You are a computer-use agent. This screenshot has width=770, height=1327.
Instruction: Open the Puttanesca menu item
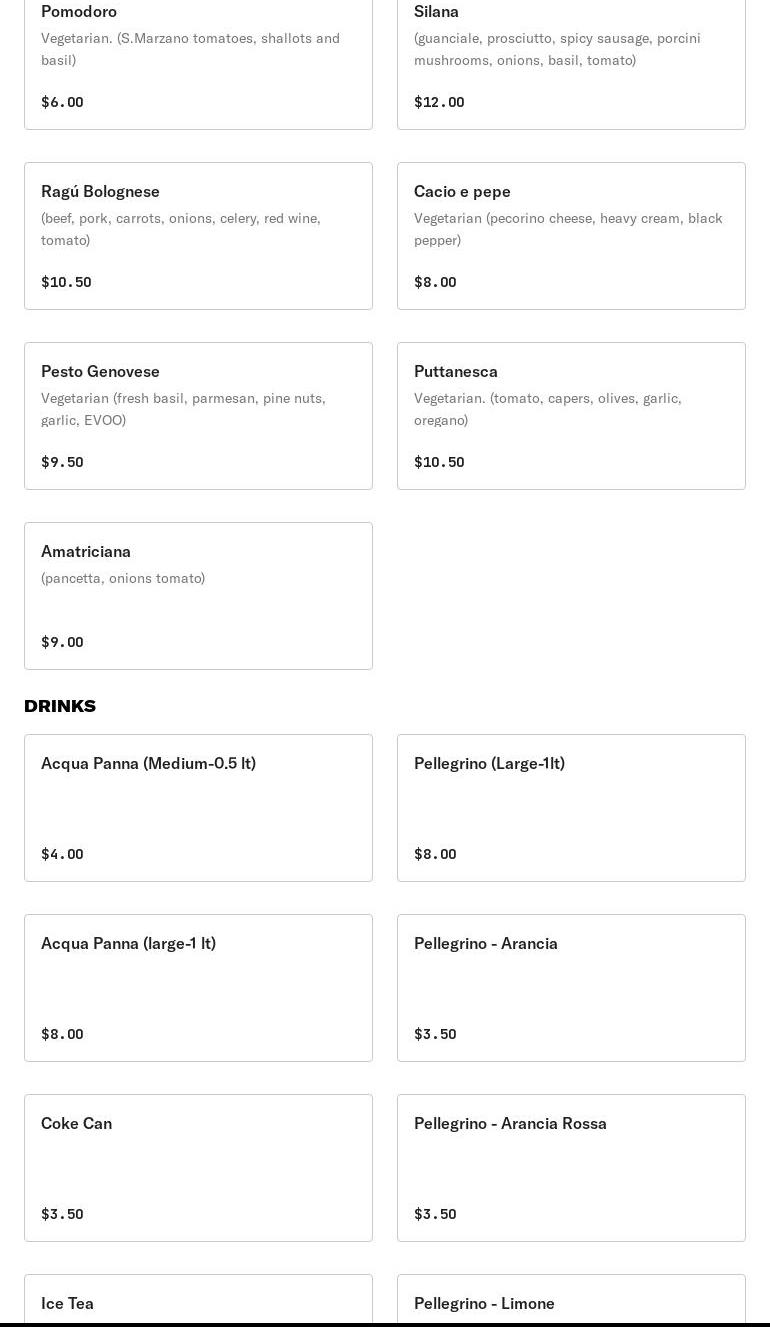point(571,416)
